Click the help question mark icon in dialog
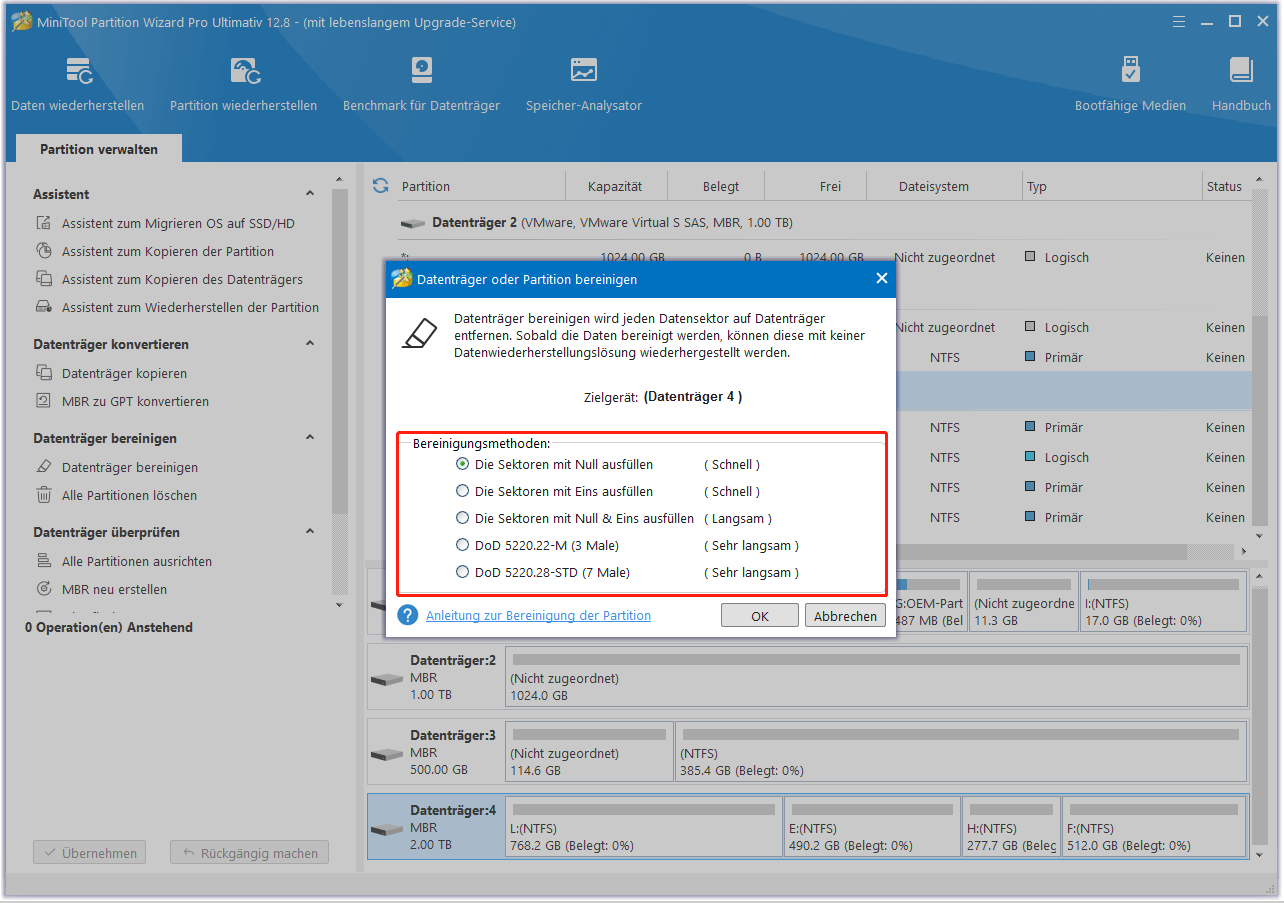1284x903 pixels. coord(407,615)
